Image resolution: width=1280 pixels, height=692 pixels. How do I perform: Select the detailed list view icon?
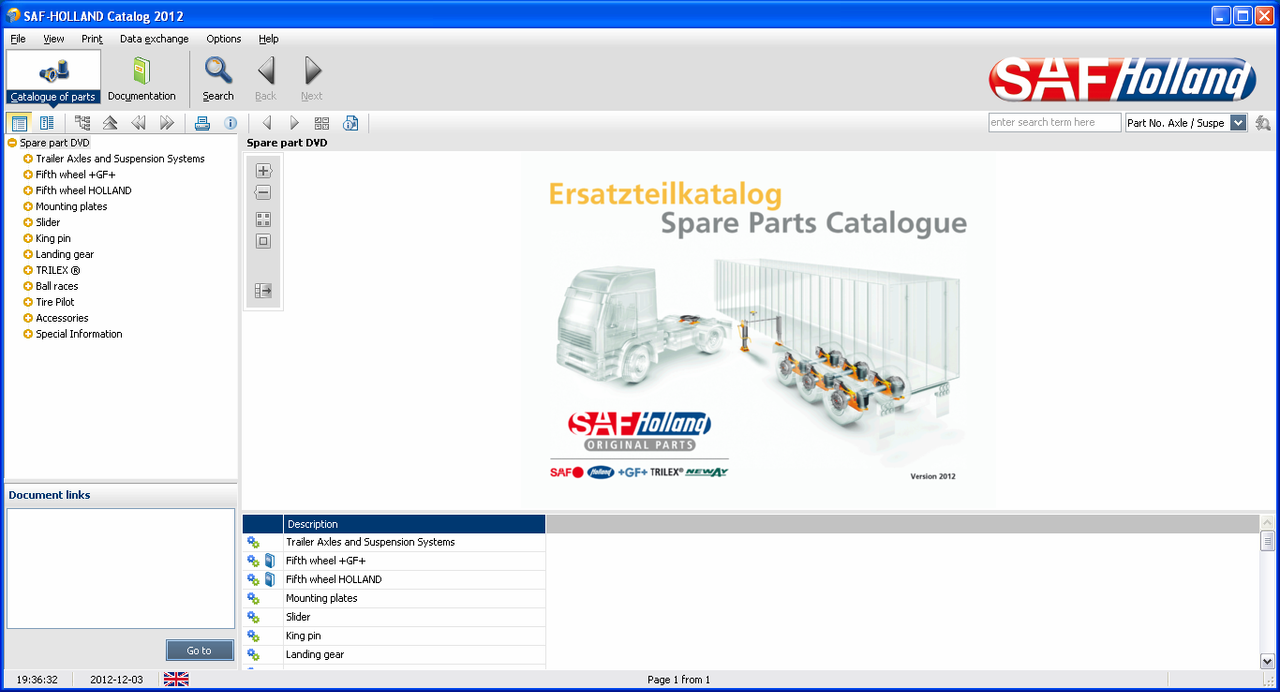46,123
